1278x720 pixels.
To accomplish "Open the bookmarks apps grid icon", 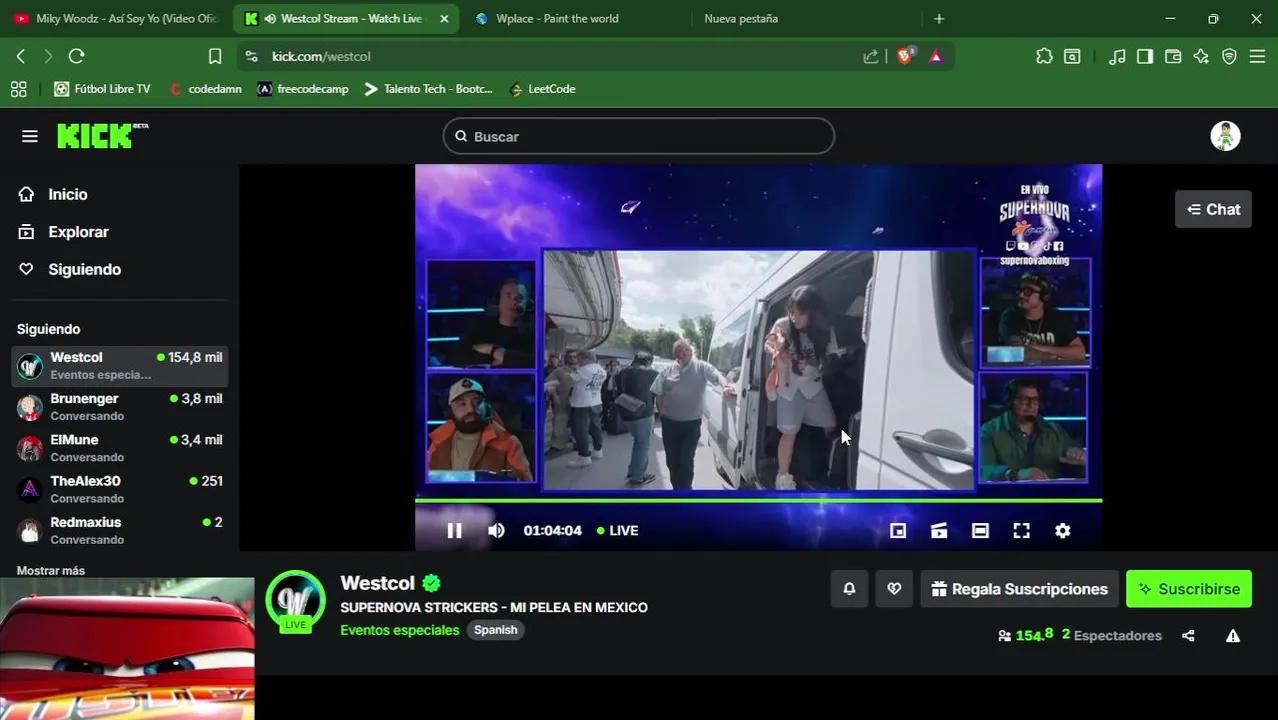I will [x=18, y=89].
